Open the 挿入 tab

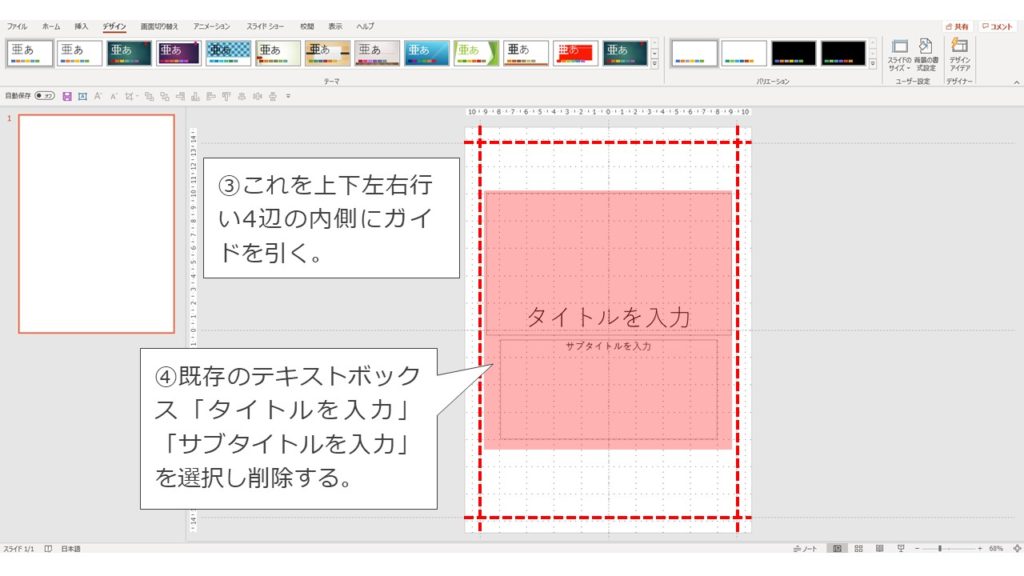[81, 27]
